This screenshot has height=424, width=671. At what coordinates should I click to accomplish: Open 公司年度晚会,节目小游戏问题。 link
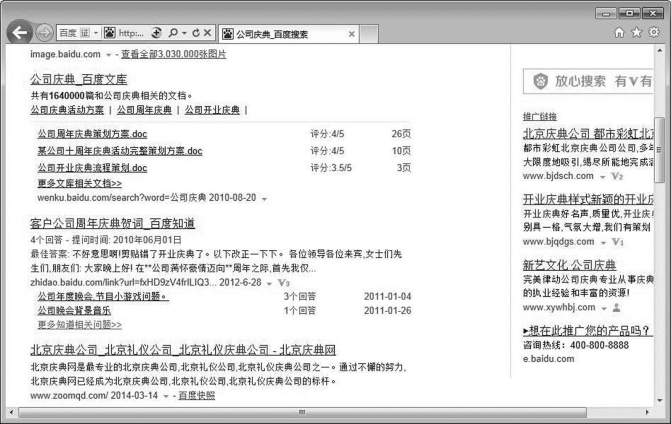[x=103, y=296]
